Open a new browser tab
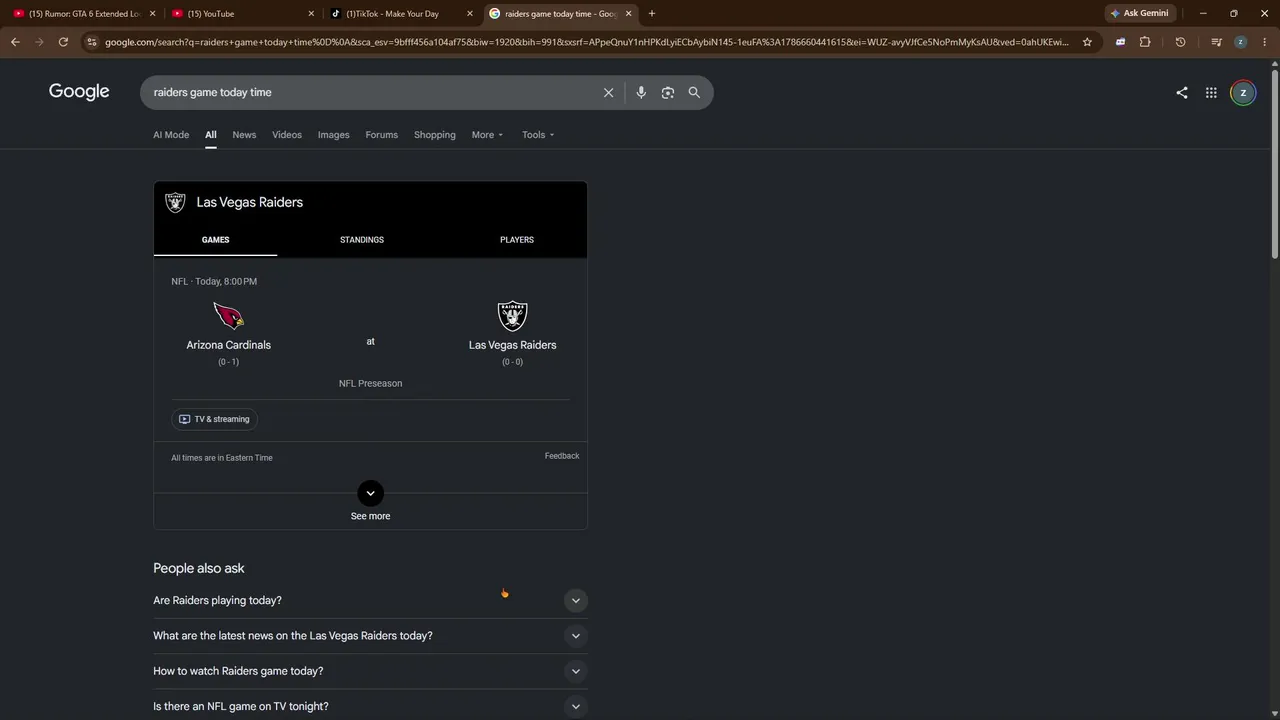This screenshot has height=720, width=1280. tap(652, 13)
